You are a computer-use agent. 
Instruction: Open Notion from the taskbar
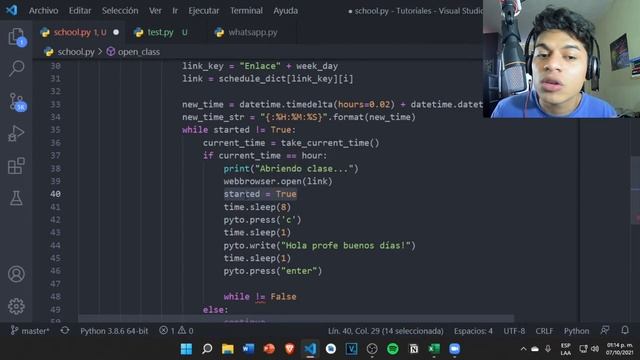click(x=413, y=349)
